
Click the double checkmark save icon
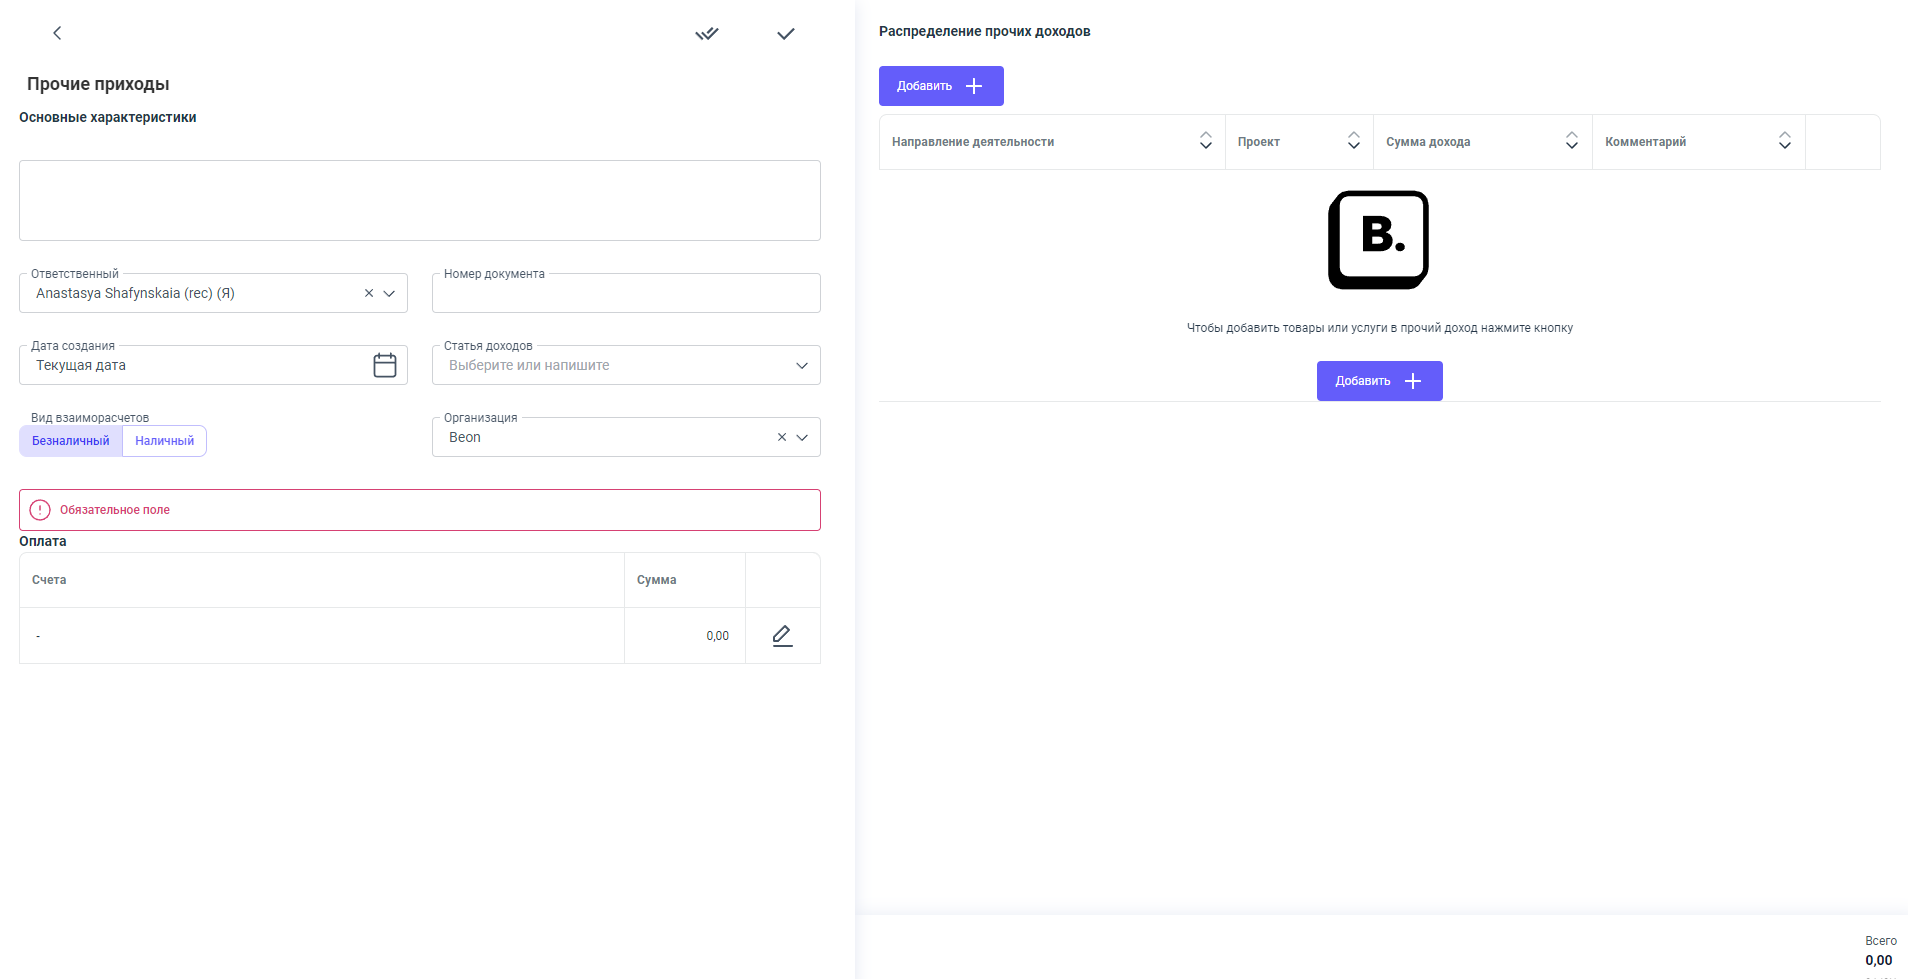(707, 34)
